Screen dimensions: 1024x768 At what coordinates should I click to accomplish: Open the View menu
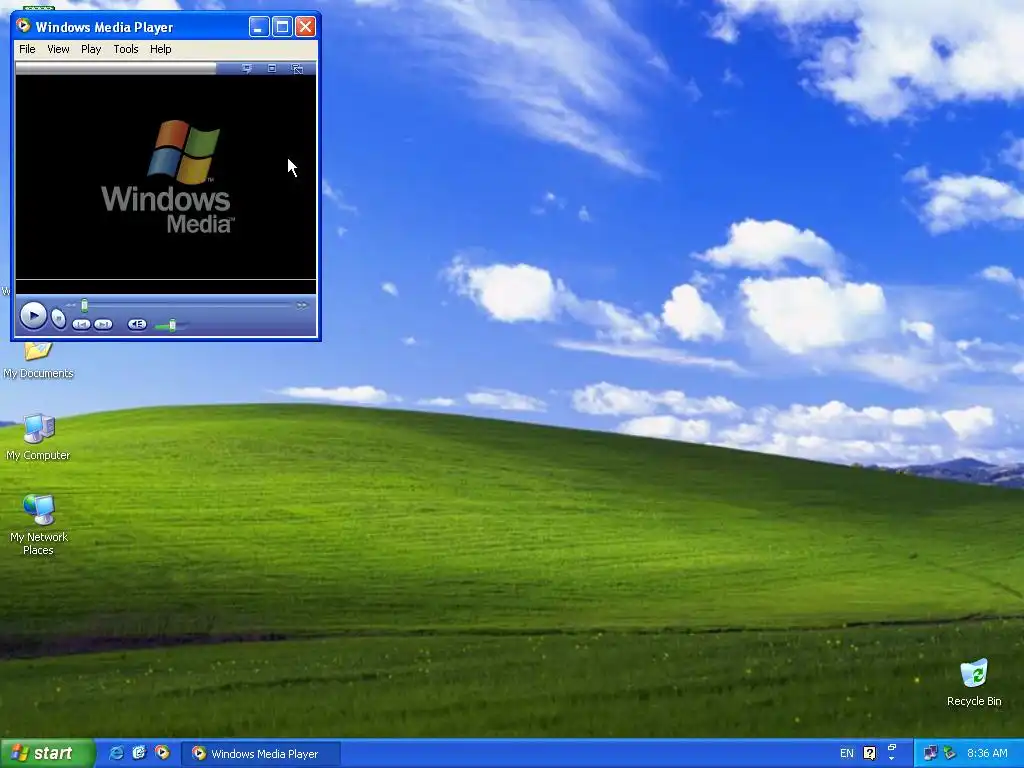[x=58, y=49]
